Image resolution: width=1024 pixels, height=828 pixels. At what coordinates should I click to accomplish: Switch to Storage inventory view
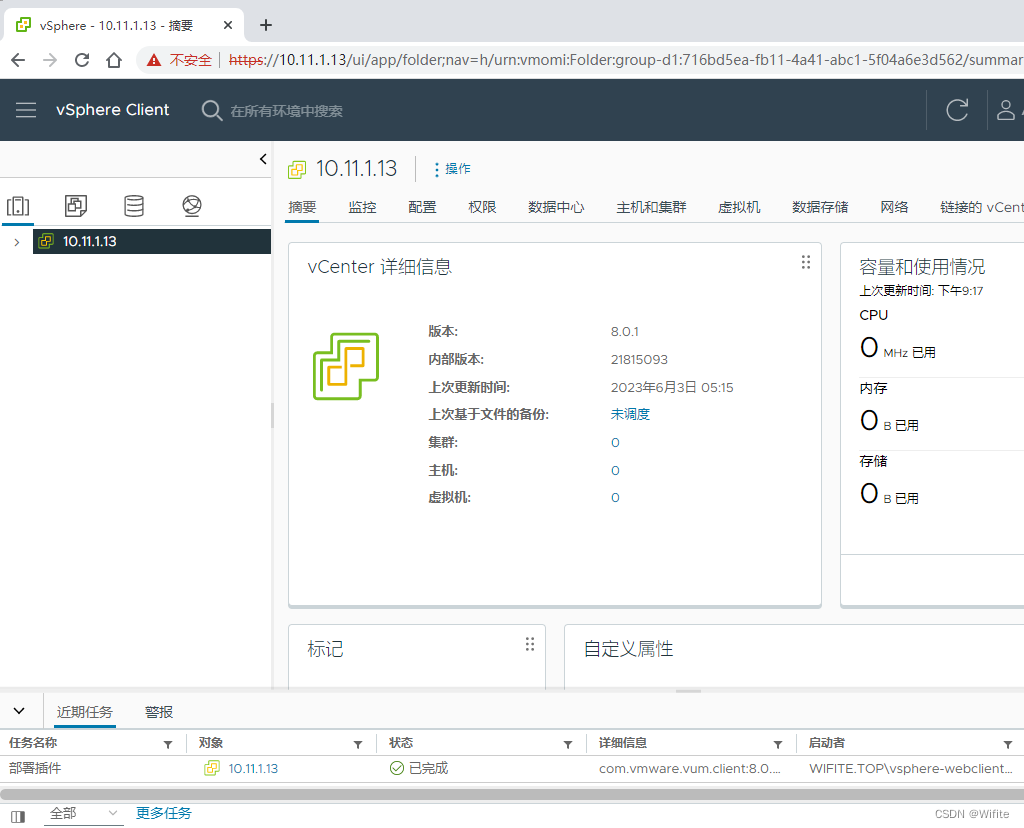[134, 206]
